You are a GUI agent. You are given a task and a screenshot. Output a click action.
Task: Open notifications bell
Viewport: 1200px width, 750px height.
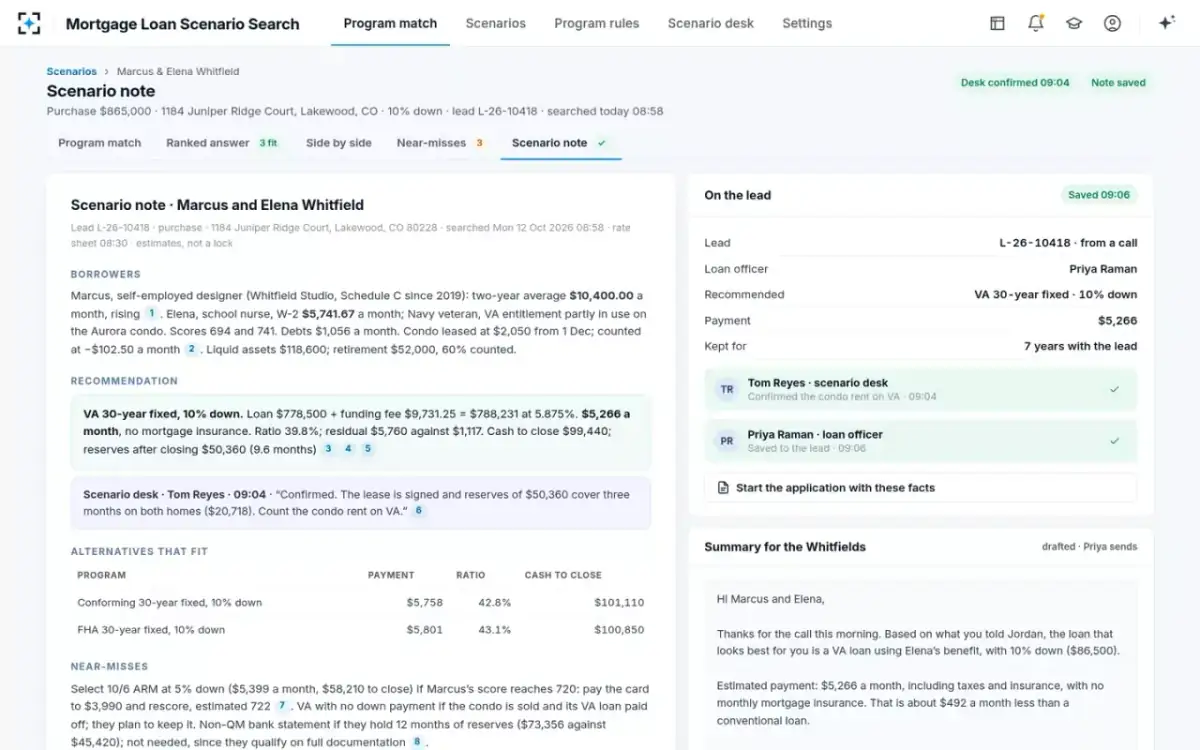[1036, 23]
